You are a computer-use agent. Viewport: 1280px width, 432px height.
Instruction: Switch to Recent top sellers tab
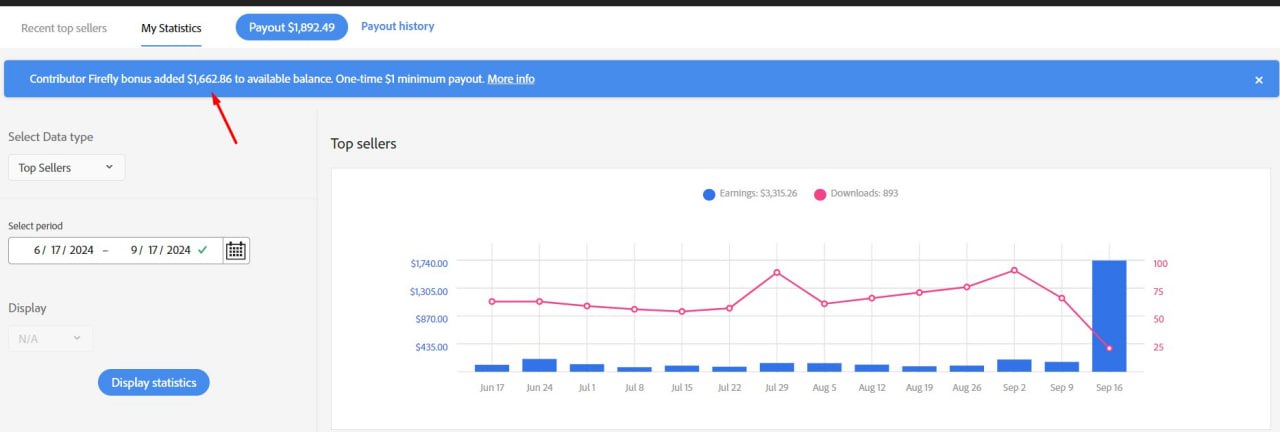64,28
